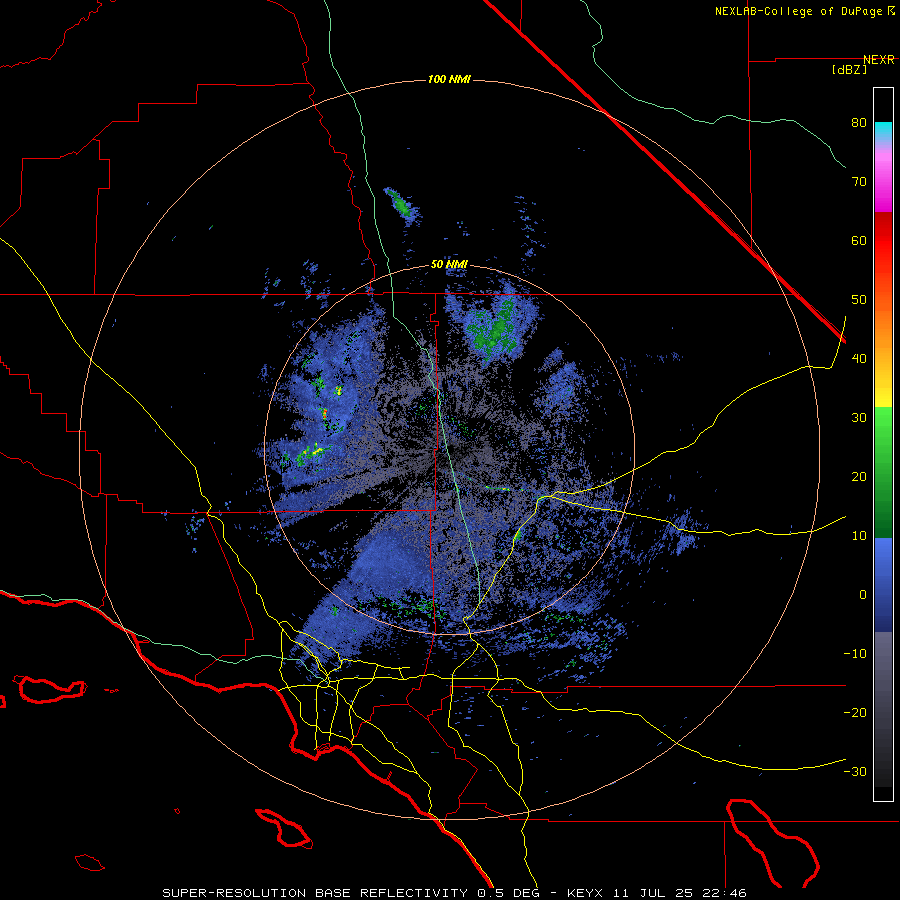Click the 50 NMI range ring label

[x=449, y=265]
